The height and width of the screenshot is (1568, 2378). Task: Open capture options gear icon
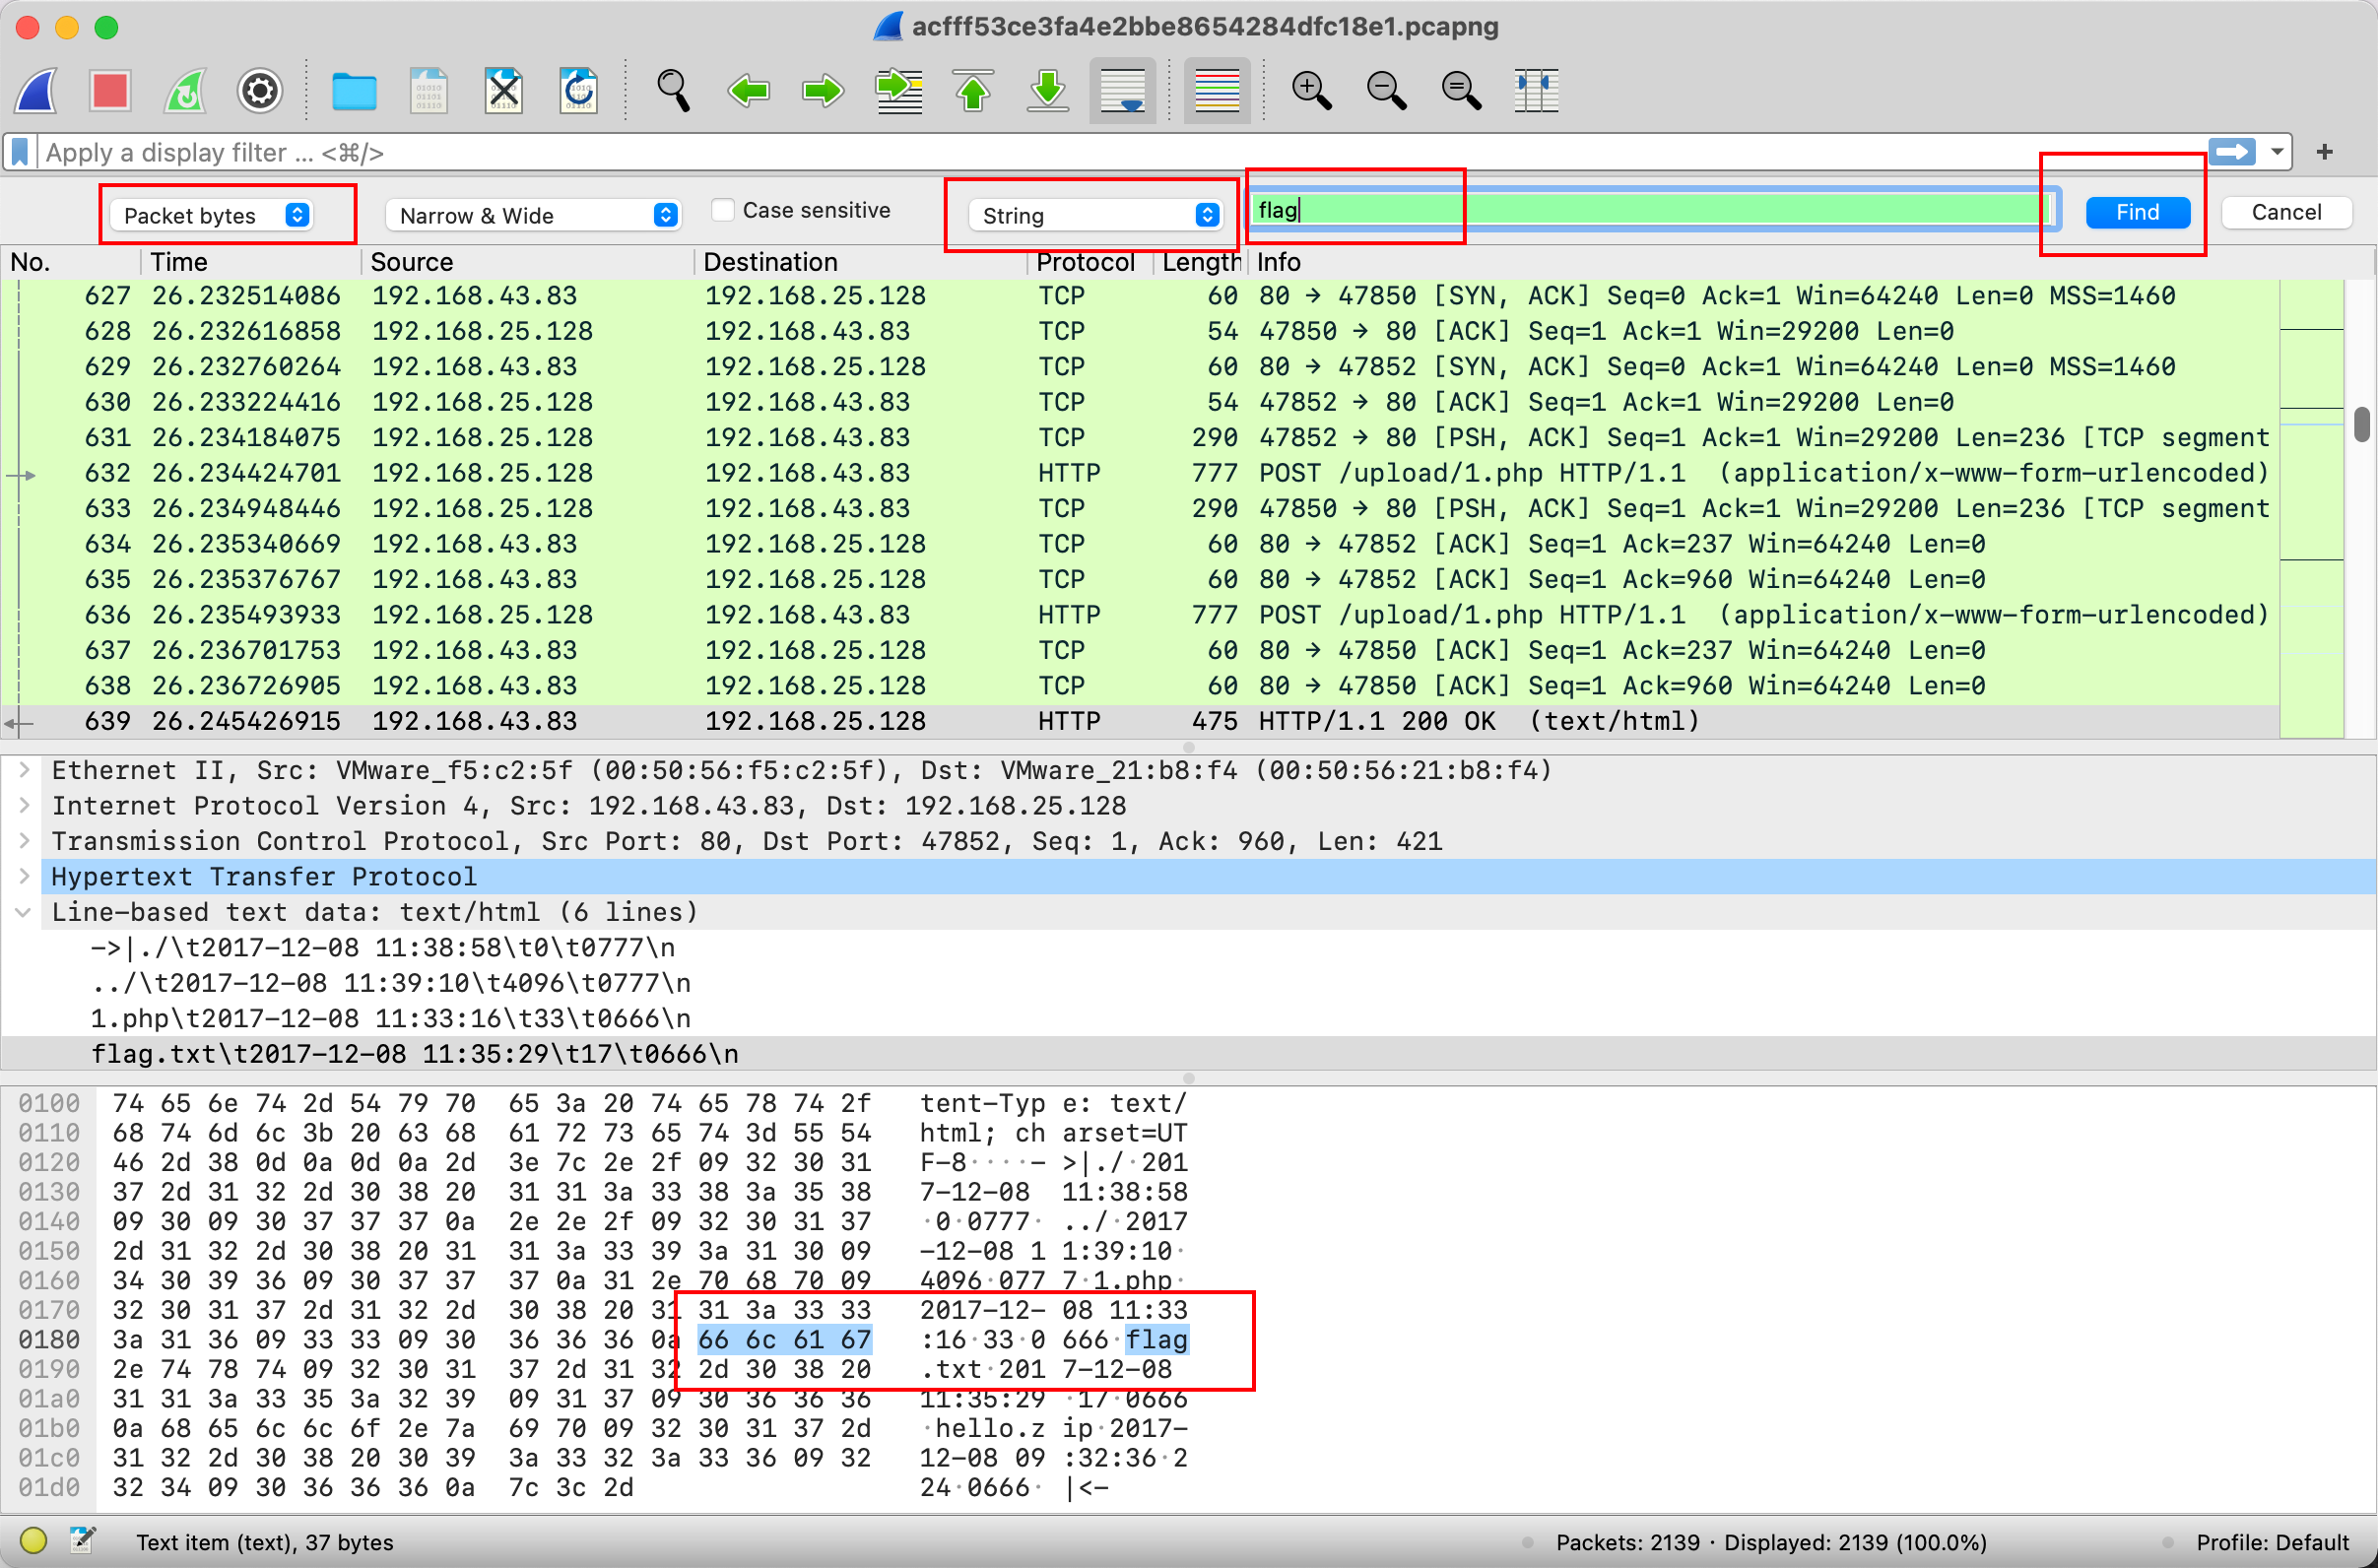259,91
